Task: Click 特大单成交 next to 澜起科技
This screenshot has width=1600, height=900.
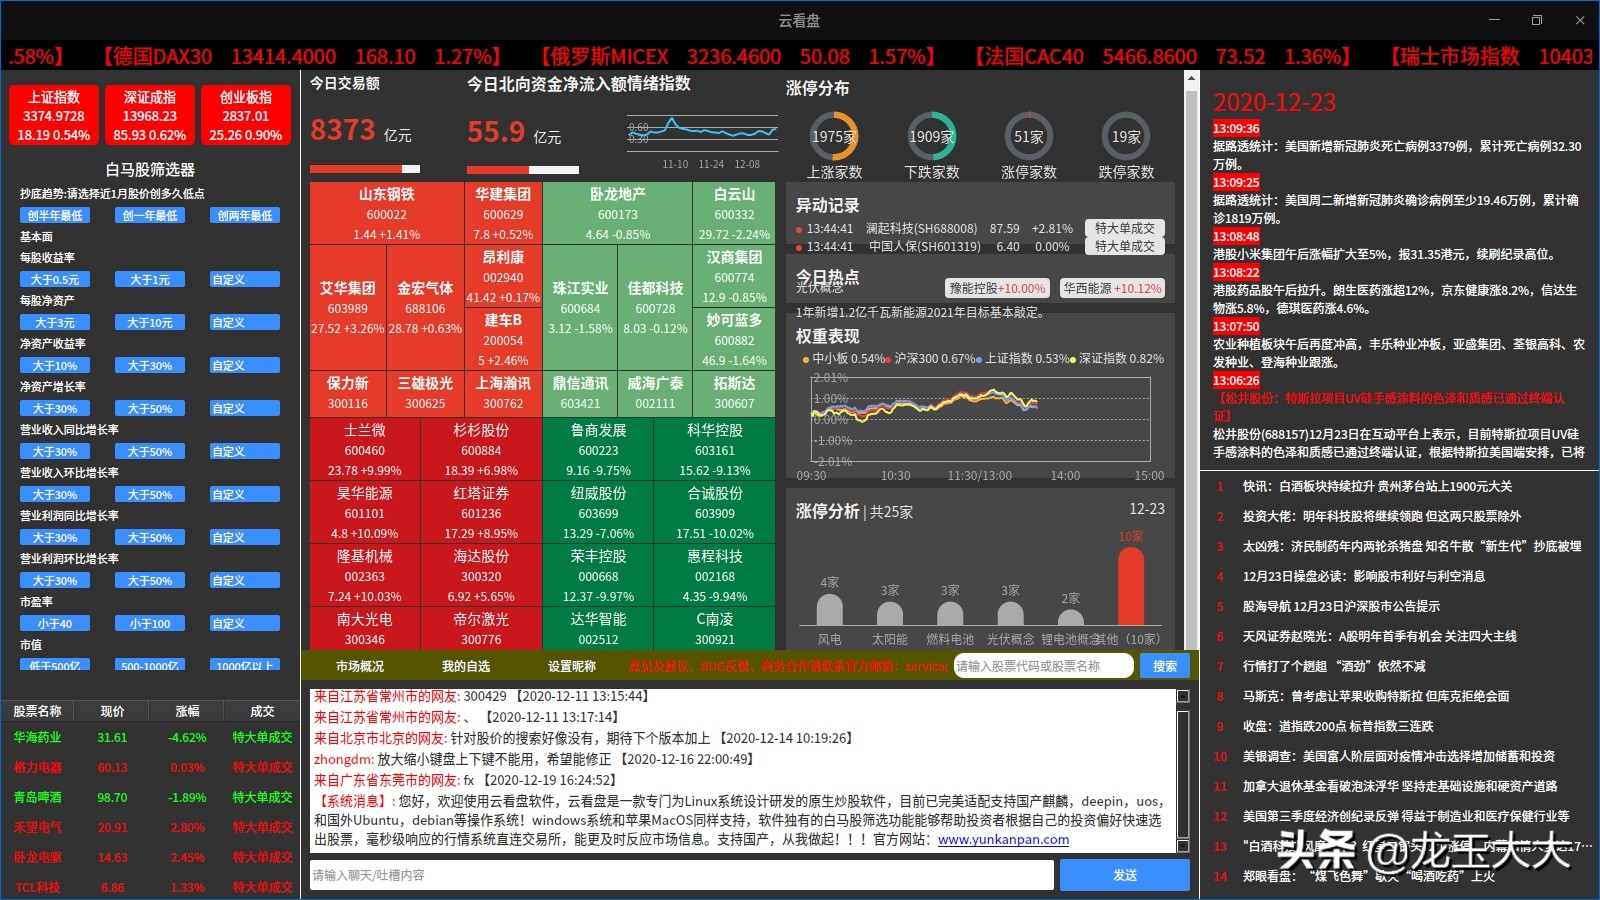Action: [x=1124, y=229]
